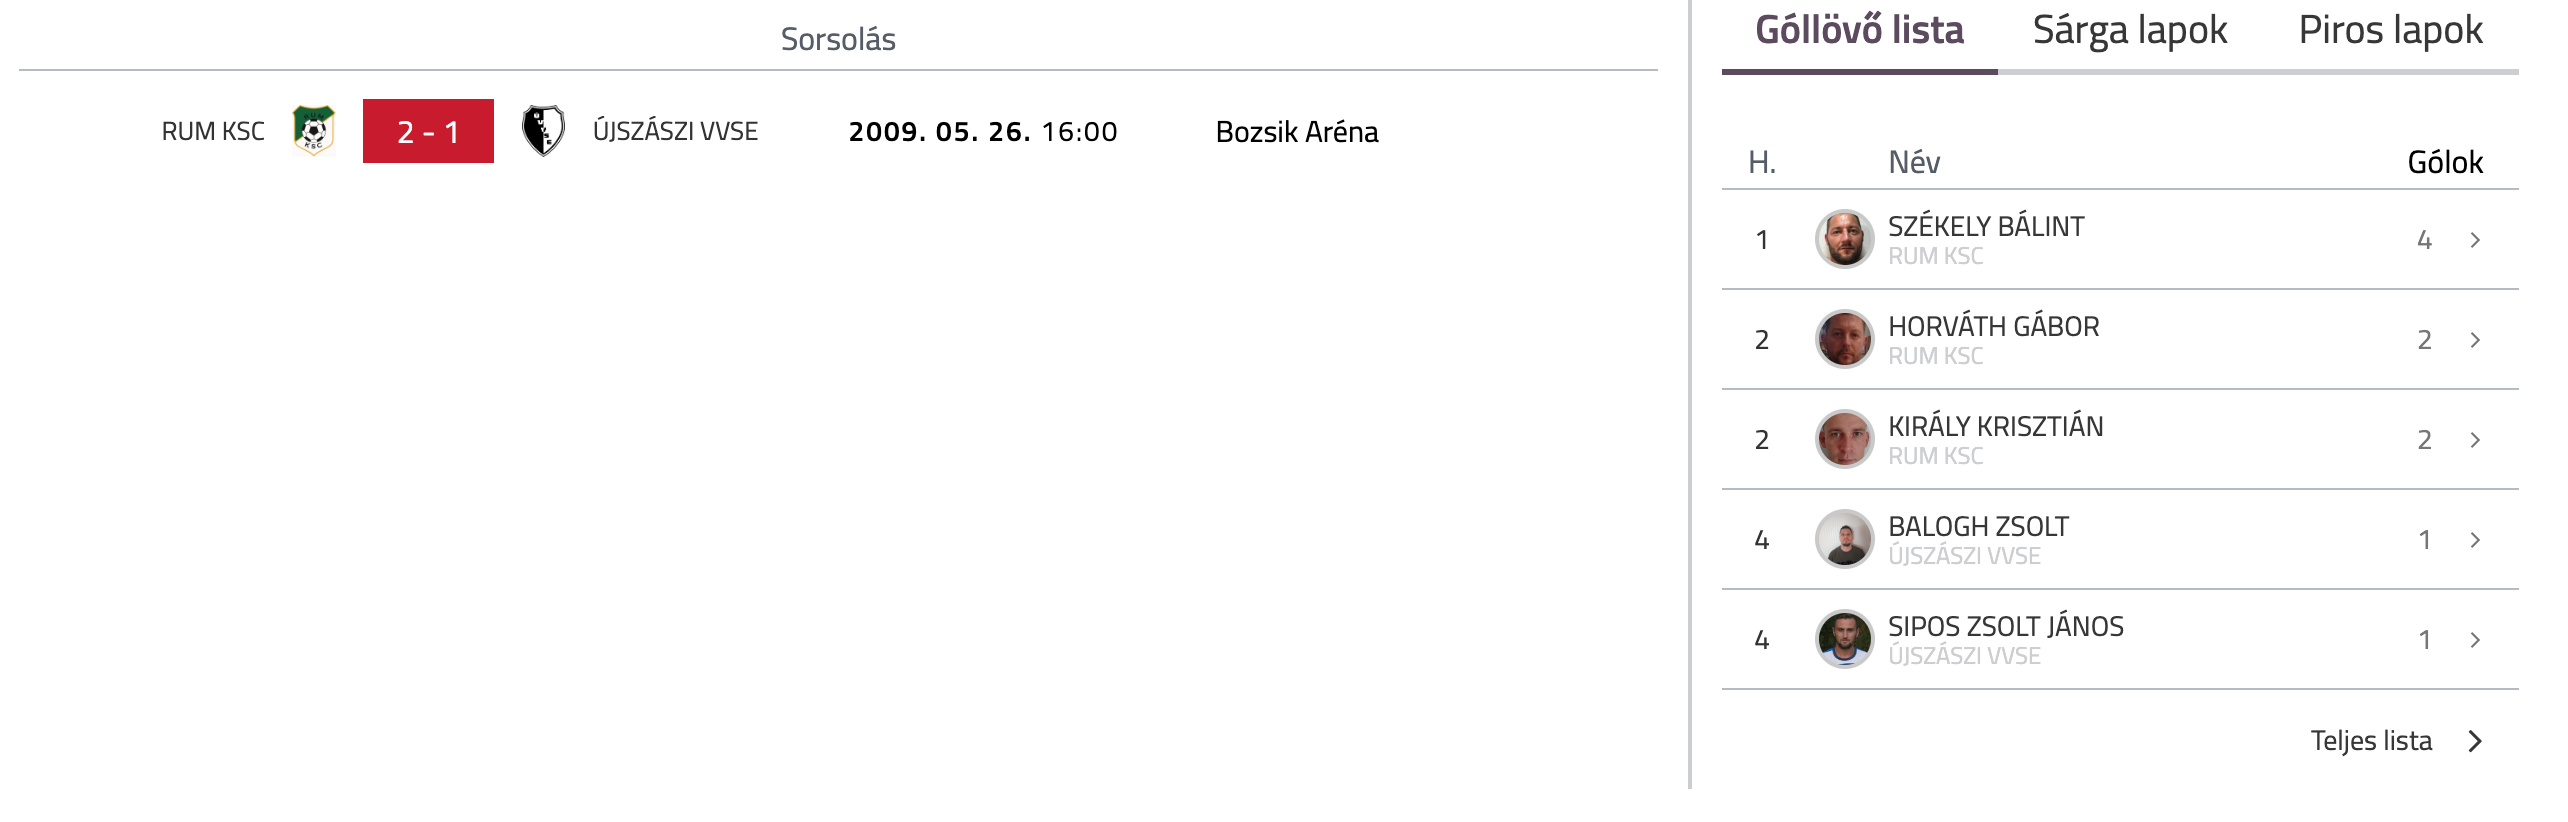
Task: Click the 2 - 1 match score
Action: (428, 131)
